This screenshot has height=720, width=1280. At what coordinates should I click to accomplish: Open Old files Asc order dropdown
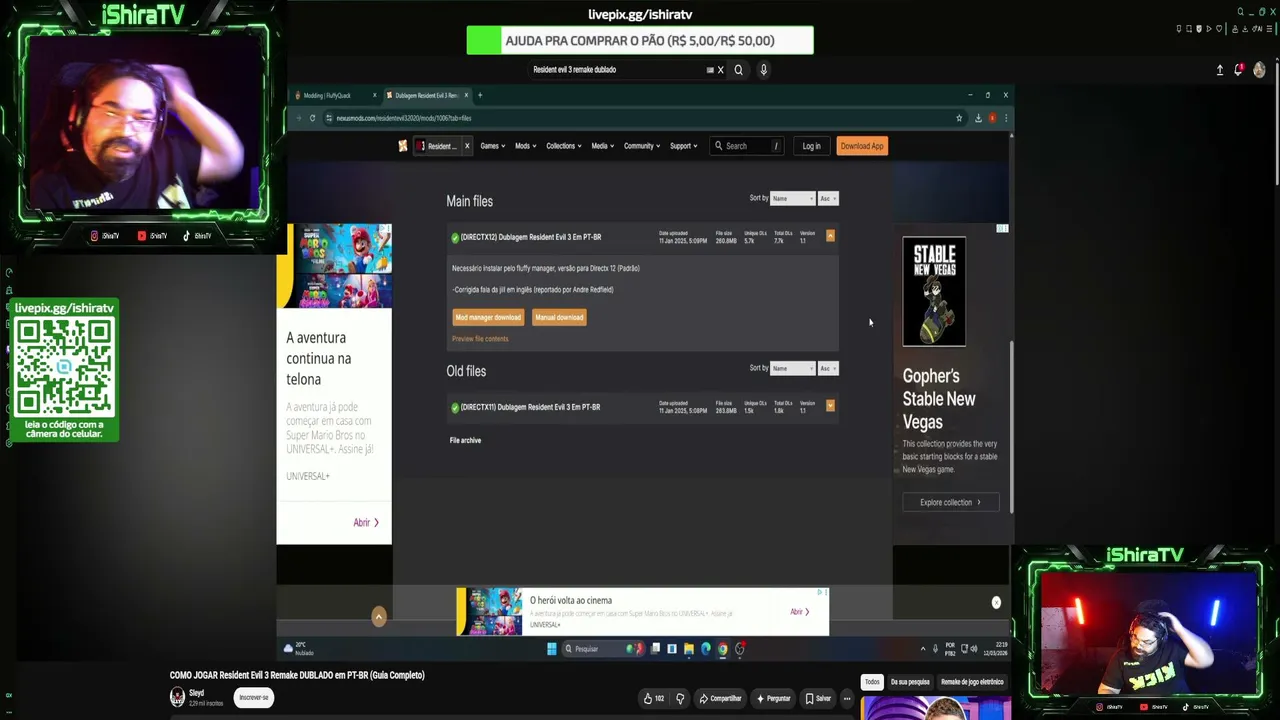pyautogui.click(x=827, y=368)
